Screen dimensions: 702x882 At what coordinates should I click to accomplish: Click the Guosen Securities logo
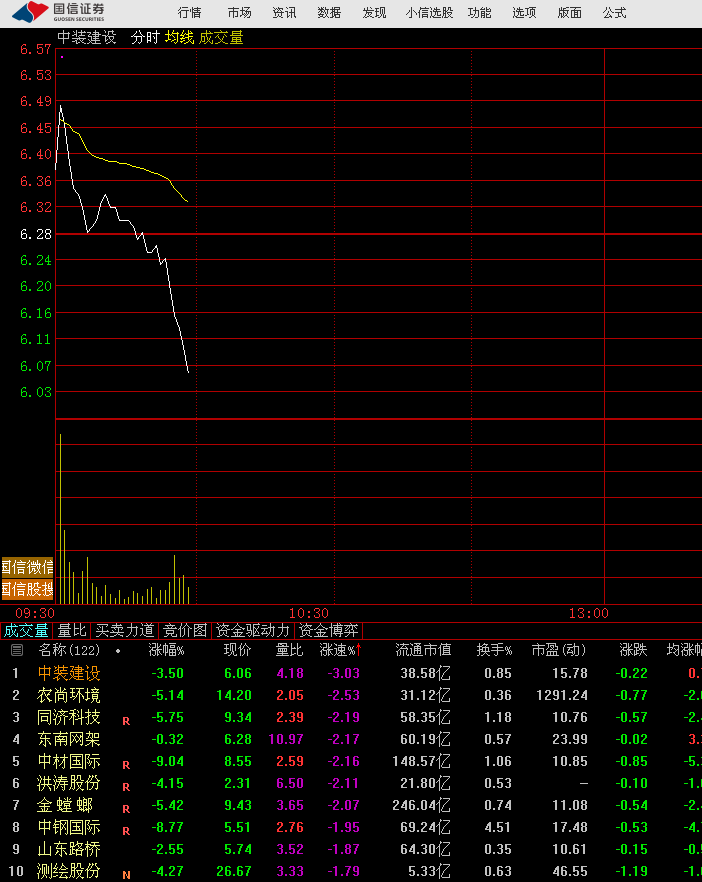pos(59,11)
